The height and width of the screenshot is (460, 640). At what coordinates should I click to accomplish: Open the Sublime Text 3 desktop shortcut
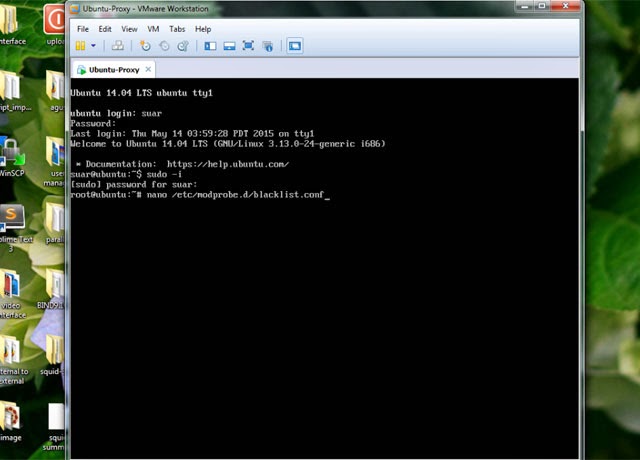click(x=14, y=228)
